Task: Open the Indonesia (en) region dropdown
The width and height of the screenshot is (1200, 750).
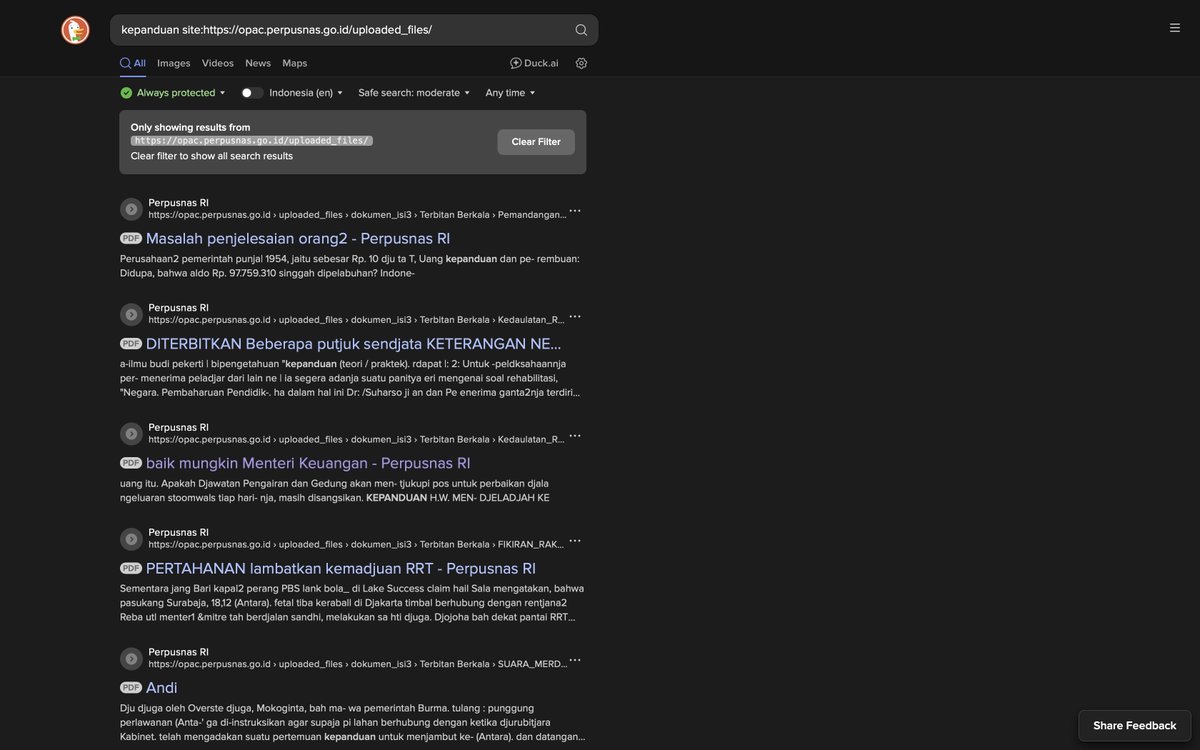Action: click(x=306, y=93)
